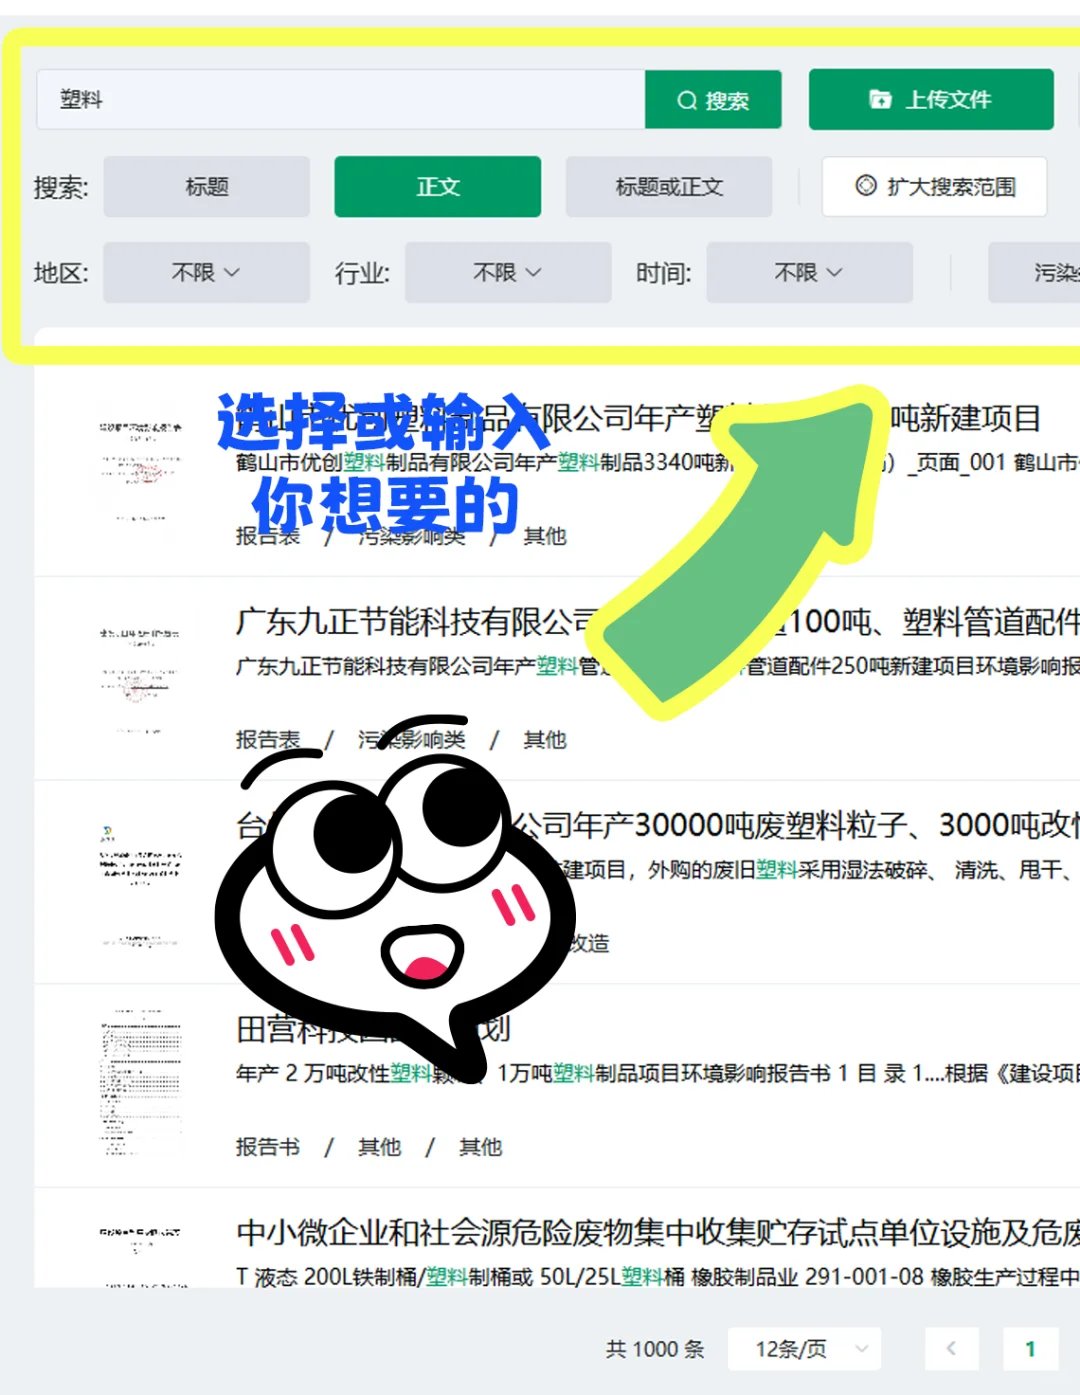Image resolution: width=1080 pixels, height=1395 pixels.
Task: Select 污染影响类 tag under the first result
Action: pyautogui.click(x=408, y=537)
